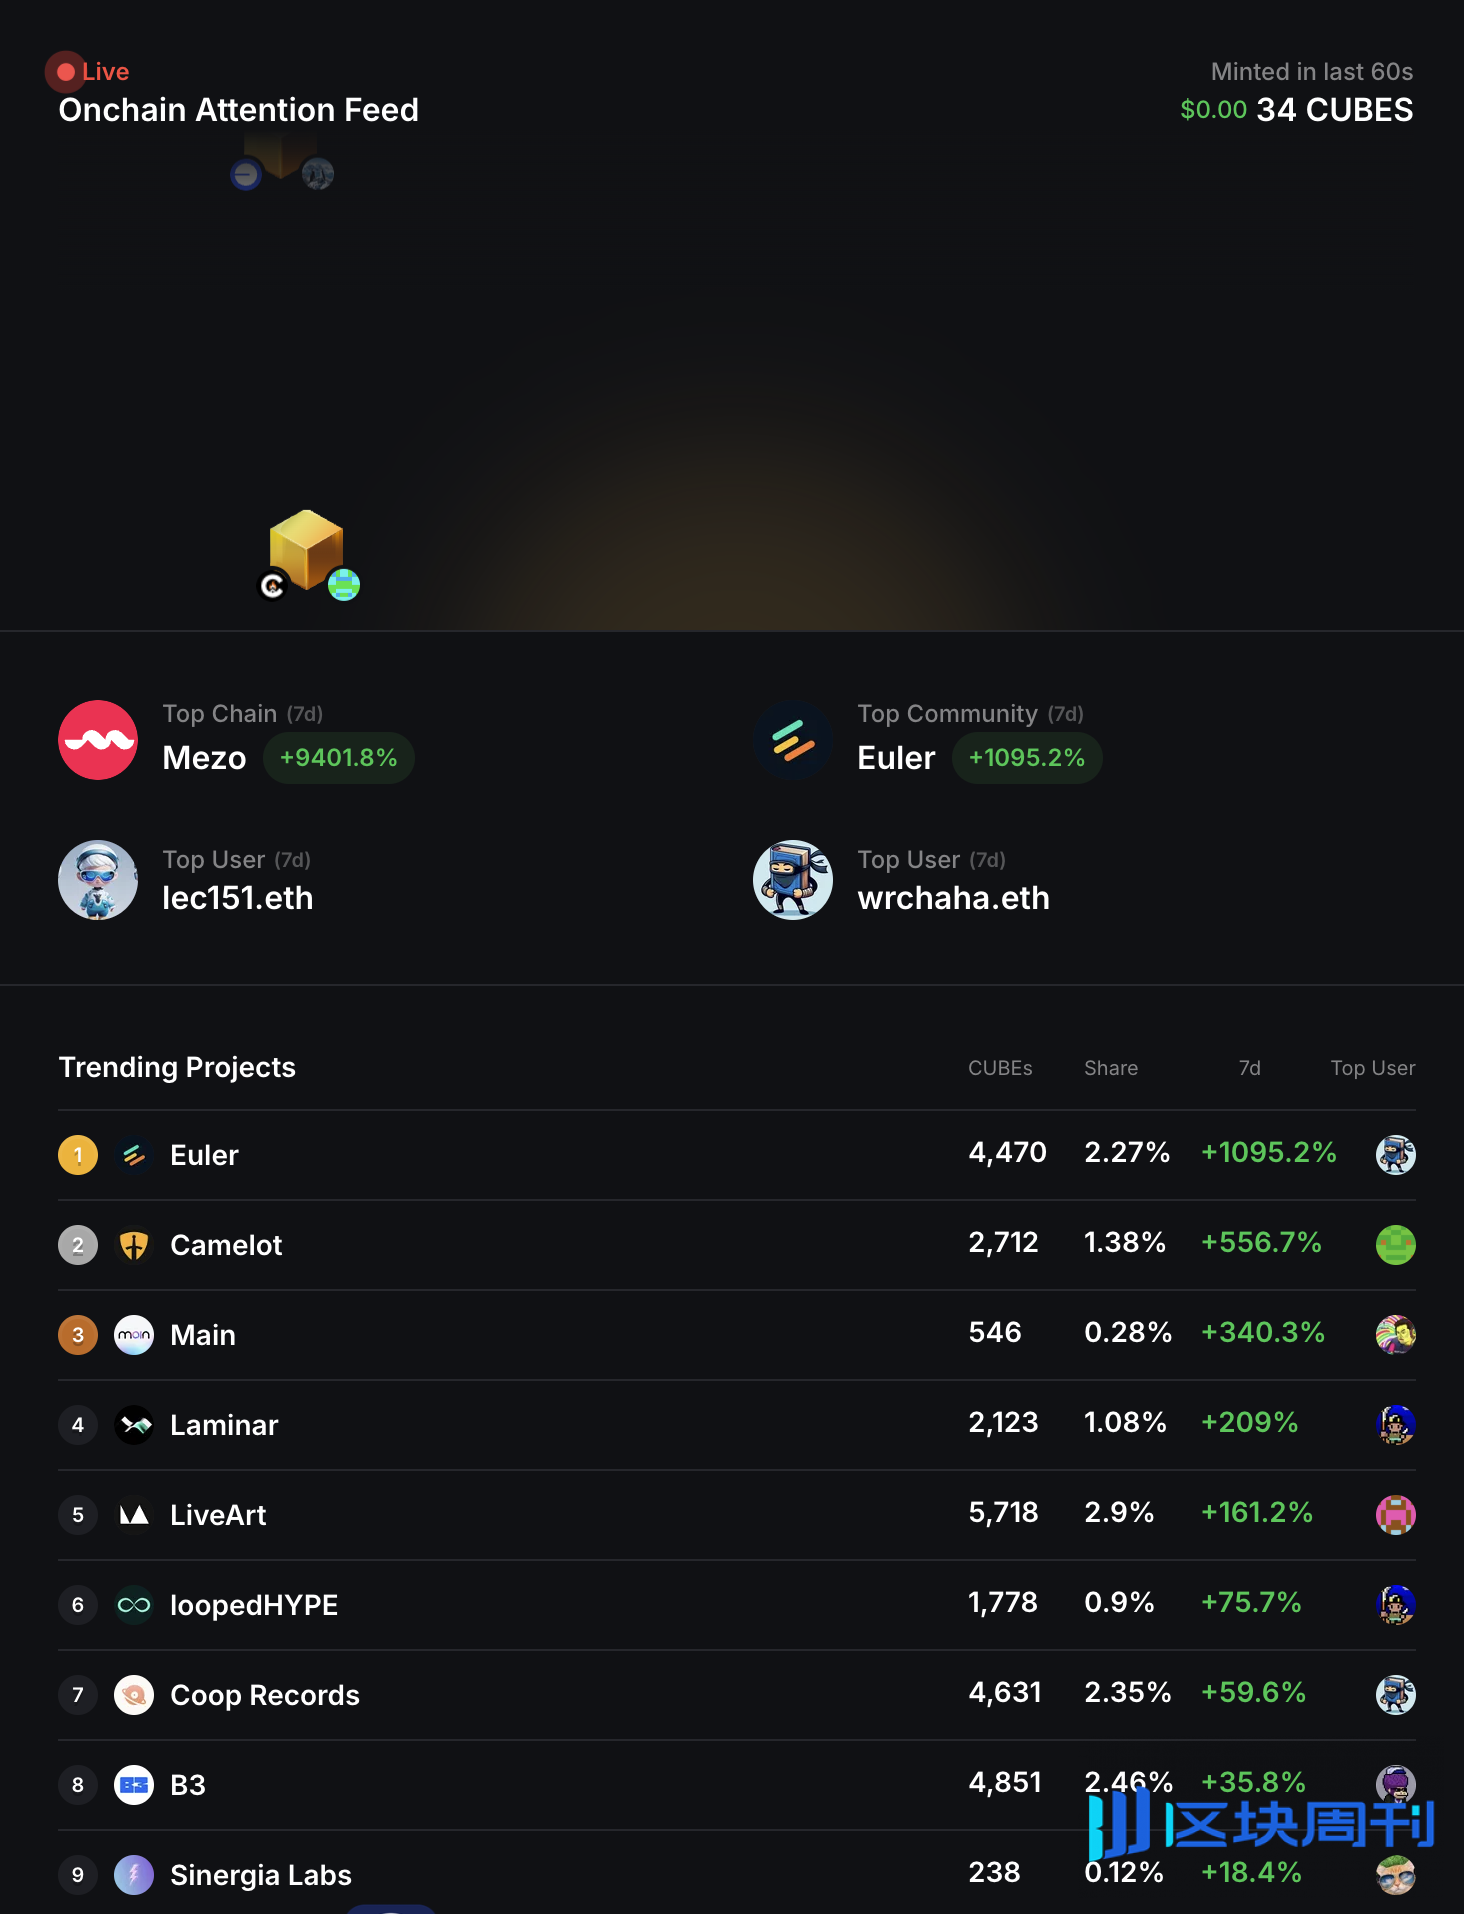Viewport: 1464px width, 1914px height.
Task: Open top user avatar for Main row
Action: (1396, 1335)
